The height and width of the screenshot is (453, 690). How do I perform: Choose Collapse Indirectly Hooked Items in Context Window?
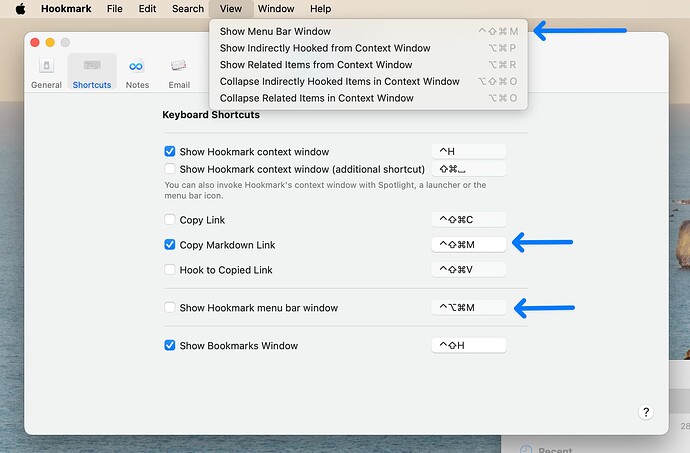tap(368, 81)
